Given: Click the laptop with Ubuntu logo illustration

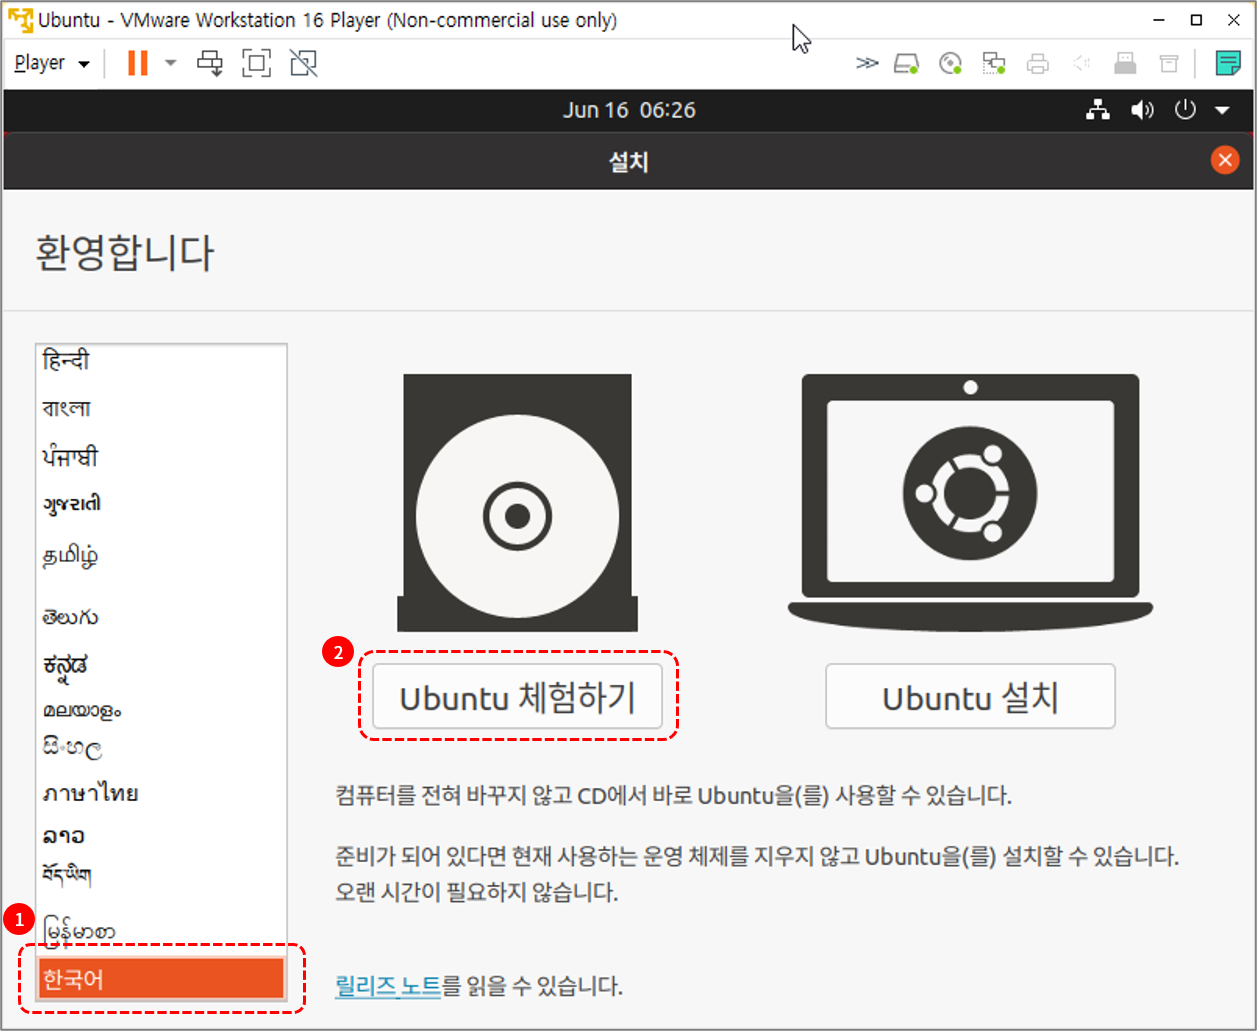Looking at the screenshot, I should (x=970, y=501).
